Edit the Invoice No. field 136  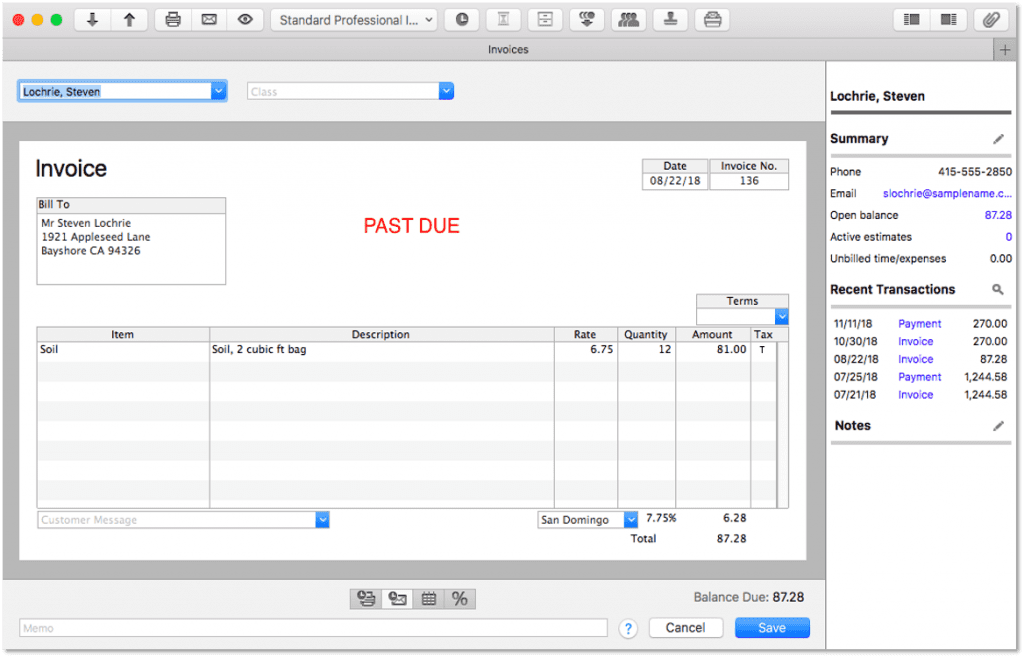click(x=749, y=181)
